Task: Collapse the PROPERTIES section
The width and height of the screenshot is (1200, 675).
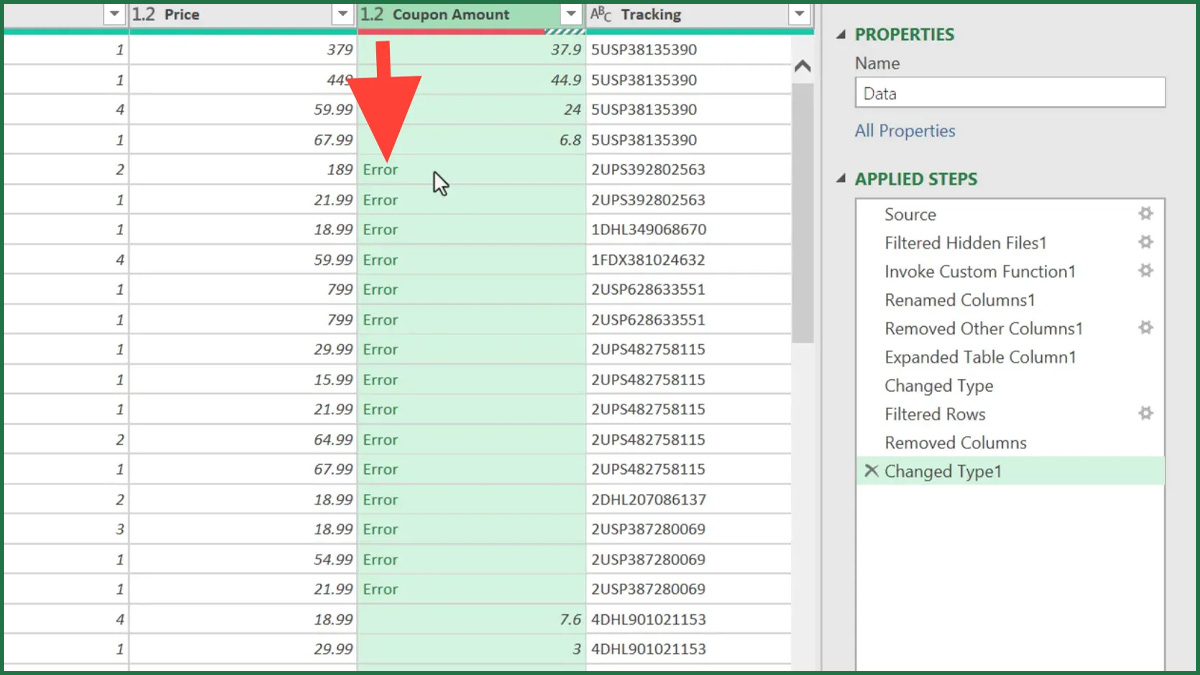Action: coord(841,35)
